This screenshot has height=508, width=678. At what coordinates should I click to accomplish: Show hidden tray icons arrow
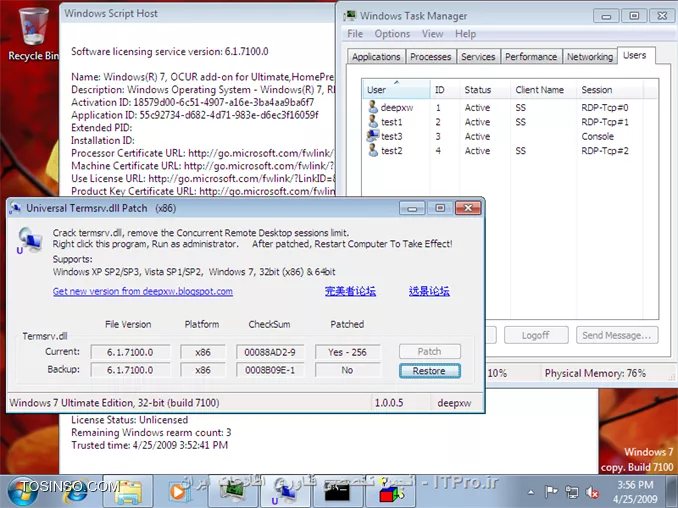point(531,492)
